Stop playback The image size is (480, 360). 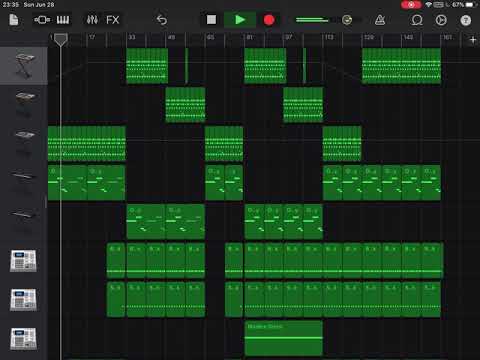click(x=211, y=20)
